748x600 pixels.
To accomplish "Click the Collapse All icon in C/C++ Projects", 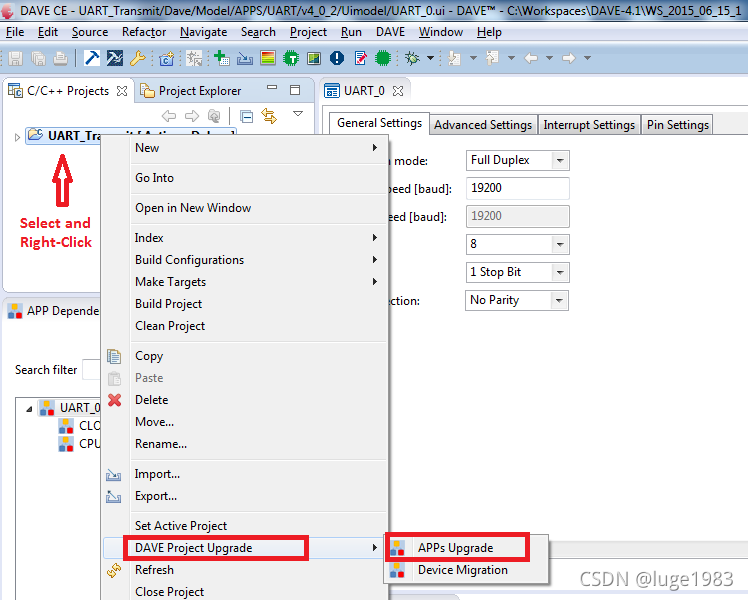I will click(x=246, y=116).
